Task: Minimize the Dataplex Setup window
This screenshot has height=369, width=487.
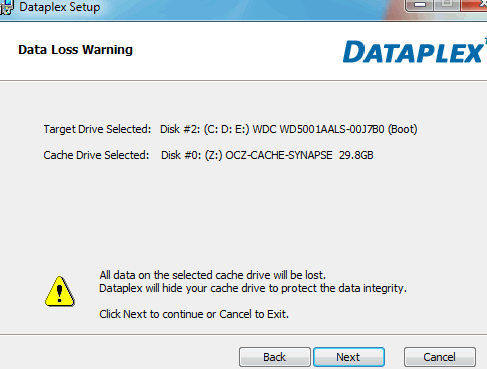Action: (419, 5)
